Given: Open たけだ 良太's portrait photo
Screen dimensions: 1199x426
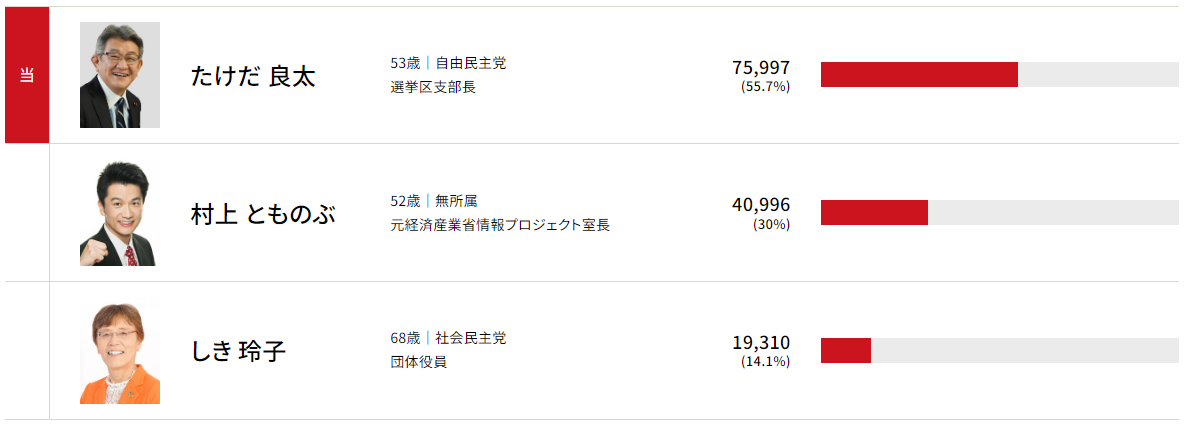Looking at the screenshot, I should point(120,75).
